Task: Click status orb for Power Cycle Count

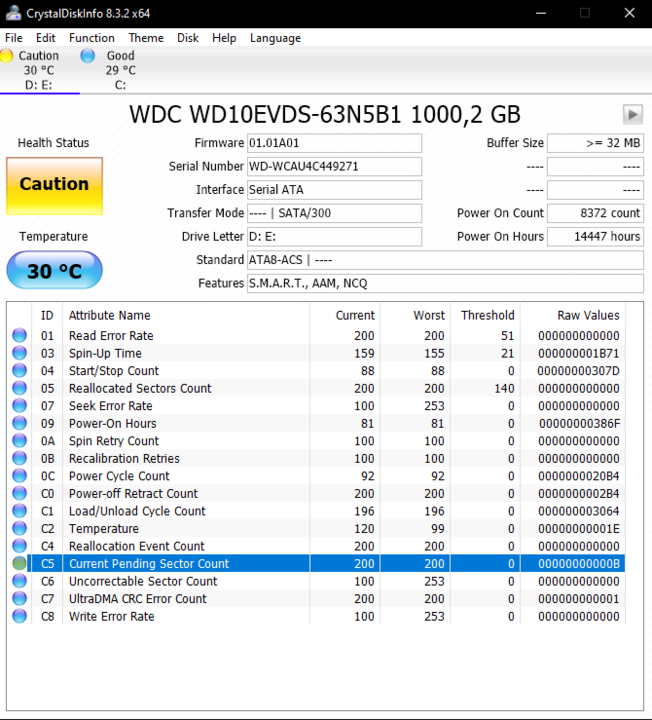Action: click(19, 475)
